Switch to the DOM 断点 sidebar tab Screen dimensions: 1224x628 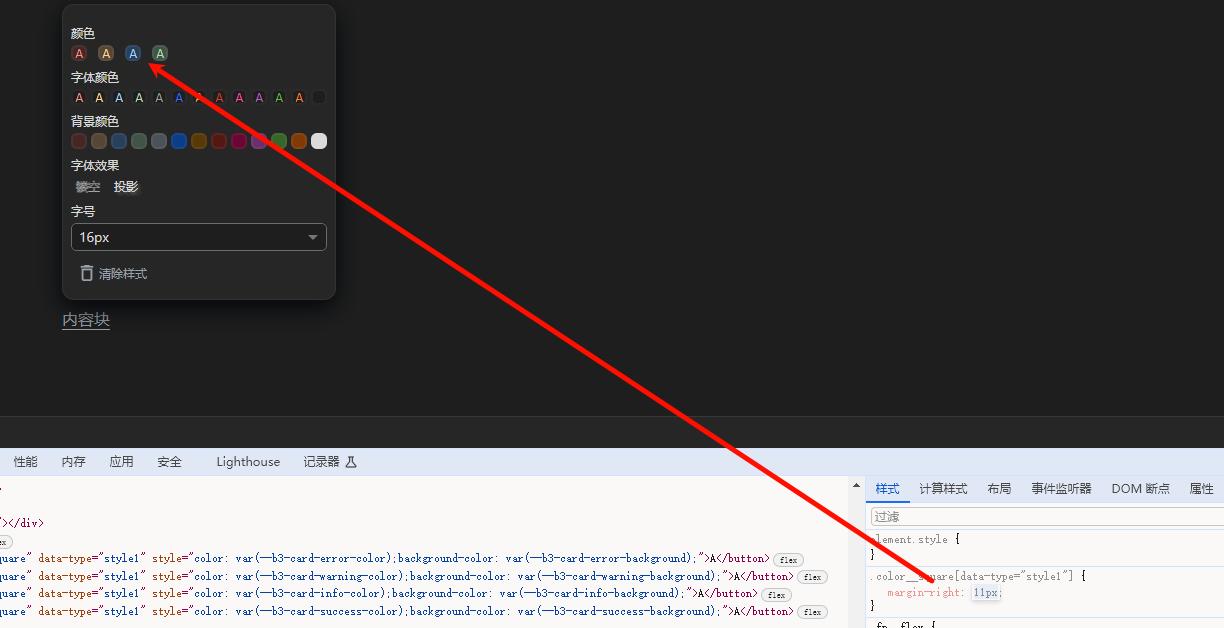point(1140,489)
